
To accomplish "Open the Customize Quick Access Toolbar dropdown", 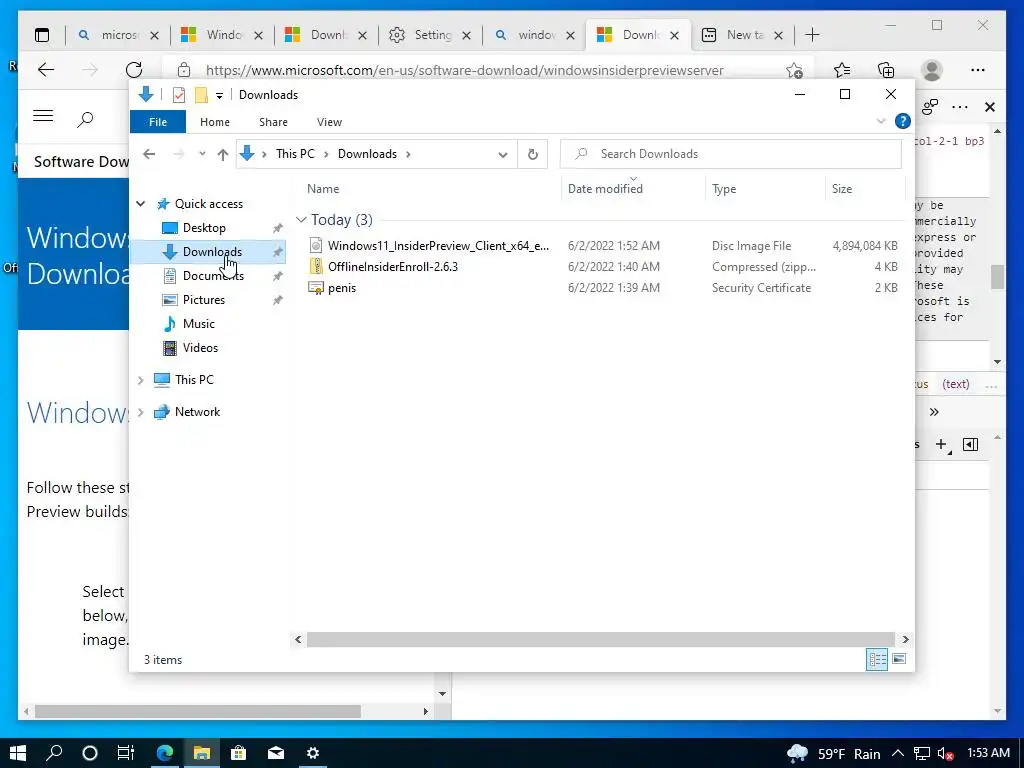I will click(x=219, y=95).
